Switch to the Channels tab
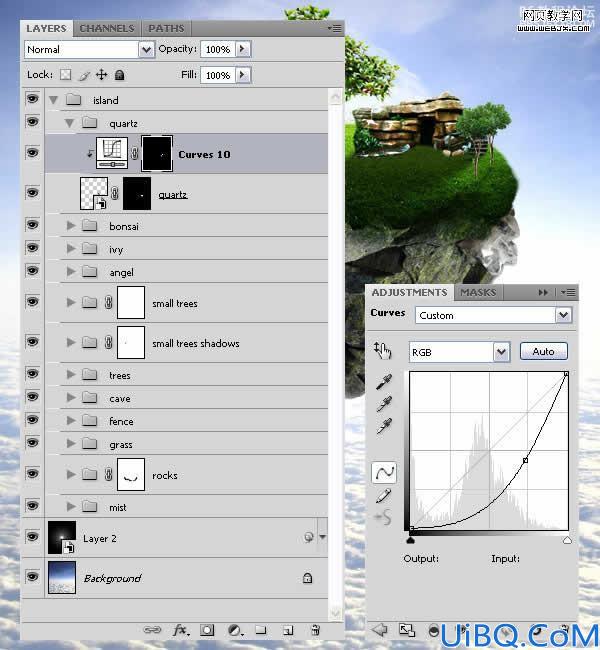This screenshot has width=600, height=650. pyautogui.click(x=107, y=28)
